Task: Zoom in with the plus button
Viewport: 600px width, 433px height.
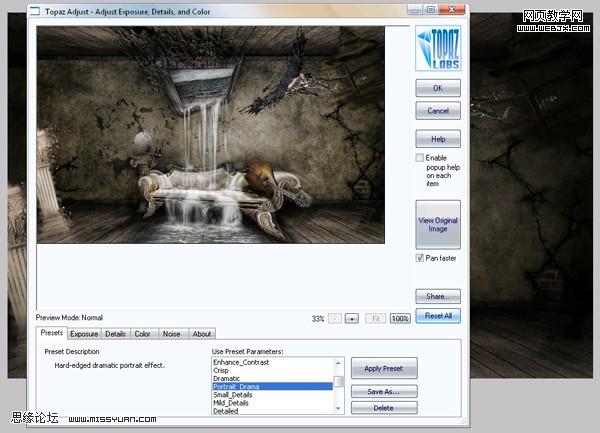Action: tap(352, 318)
